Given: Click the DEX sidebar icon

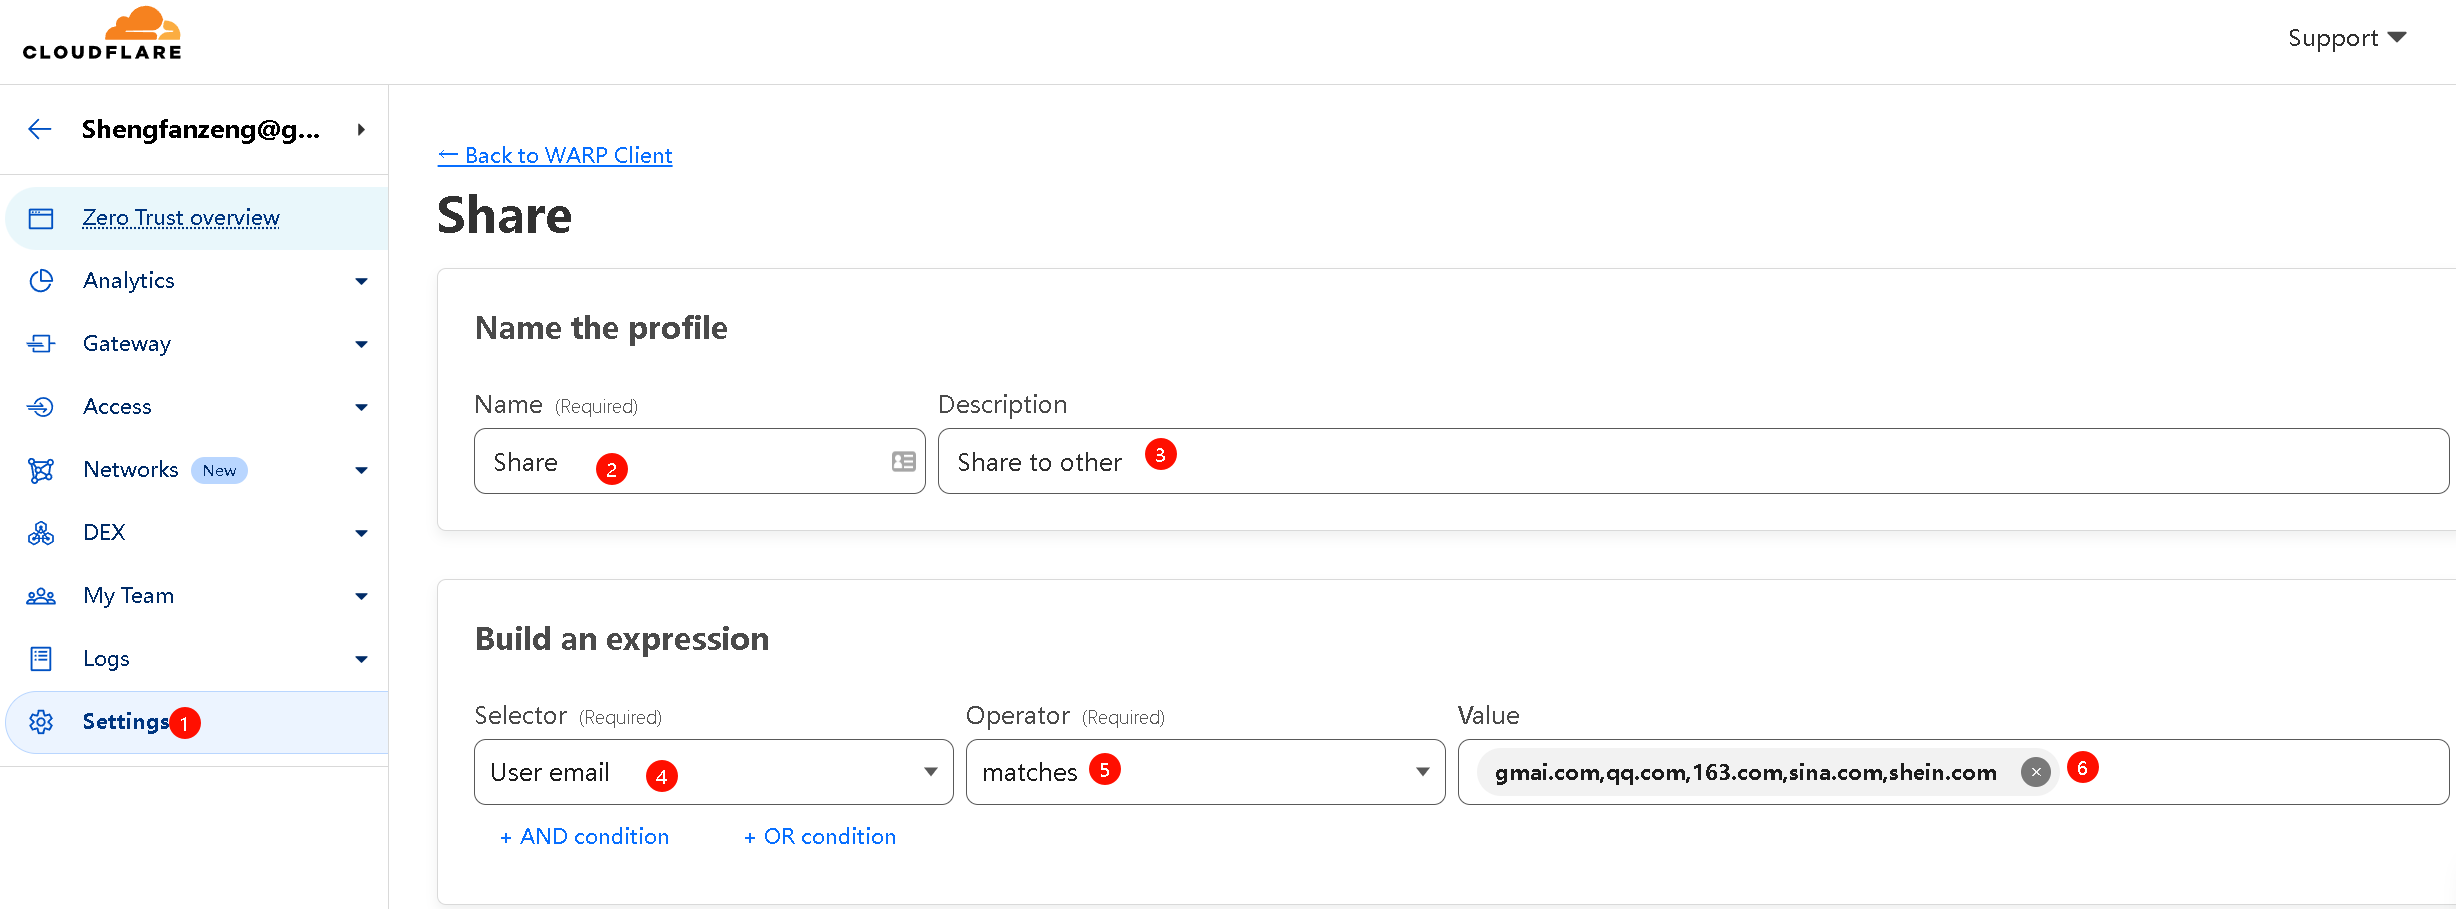Looking at the screenshot, I should [41, 533].
